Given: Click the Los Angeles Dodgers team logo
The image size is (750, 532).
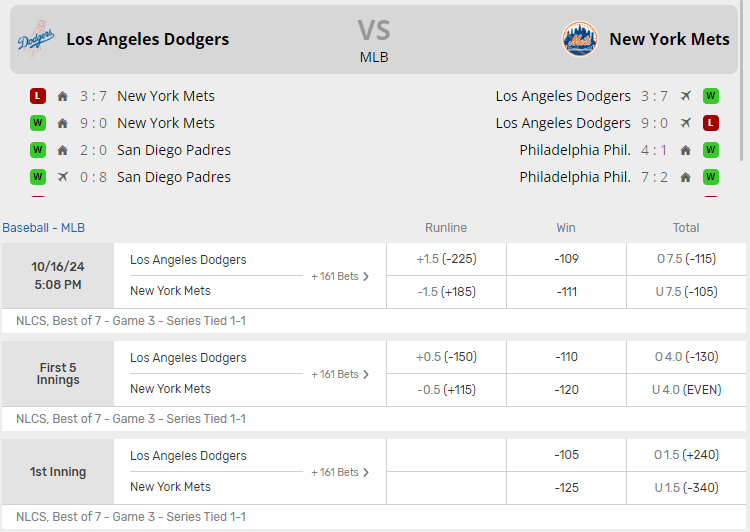Looking at the screenshot, I should click(x=36, y=39).
